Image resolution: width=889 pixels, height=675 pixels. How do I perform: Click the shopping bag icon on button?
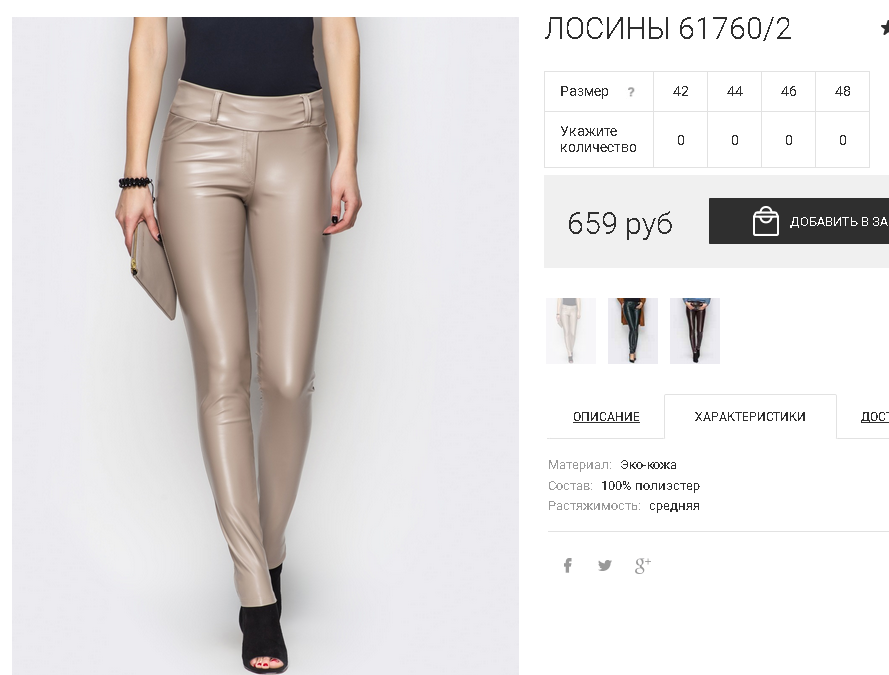click(x=765, y=221)
